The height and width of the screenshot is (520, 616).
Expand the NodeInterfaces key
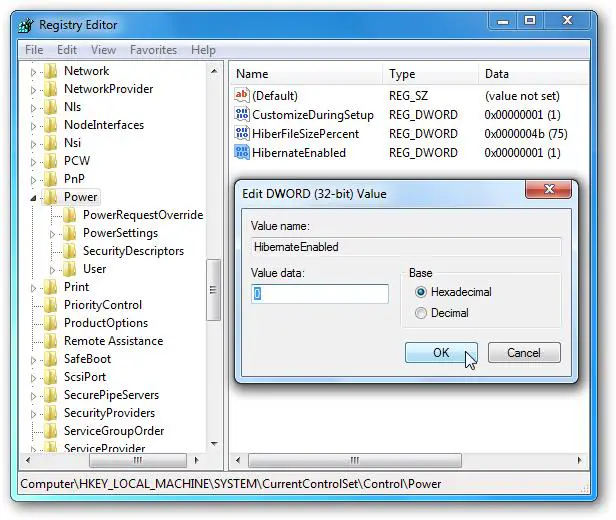tap(33, 126)
